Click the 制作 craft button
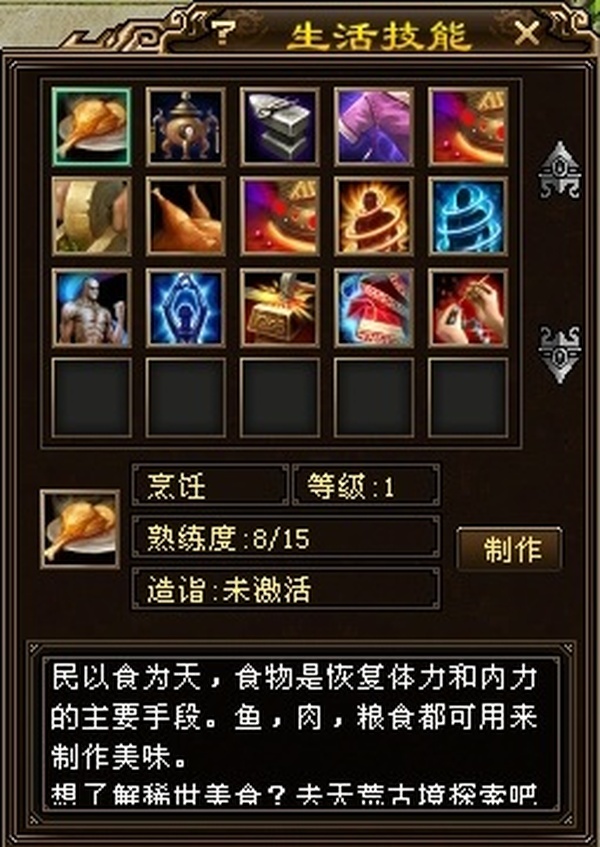 [x=509, y=549]
